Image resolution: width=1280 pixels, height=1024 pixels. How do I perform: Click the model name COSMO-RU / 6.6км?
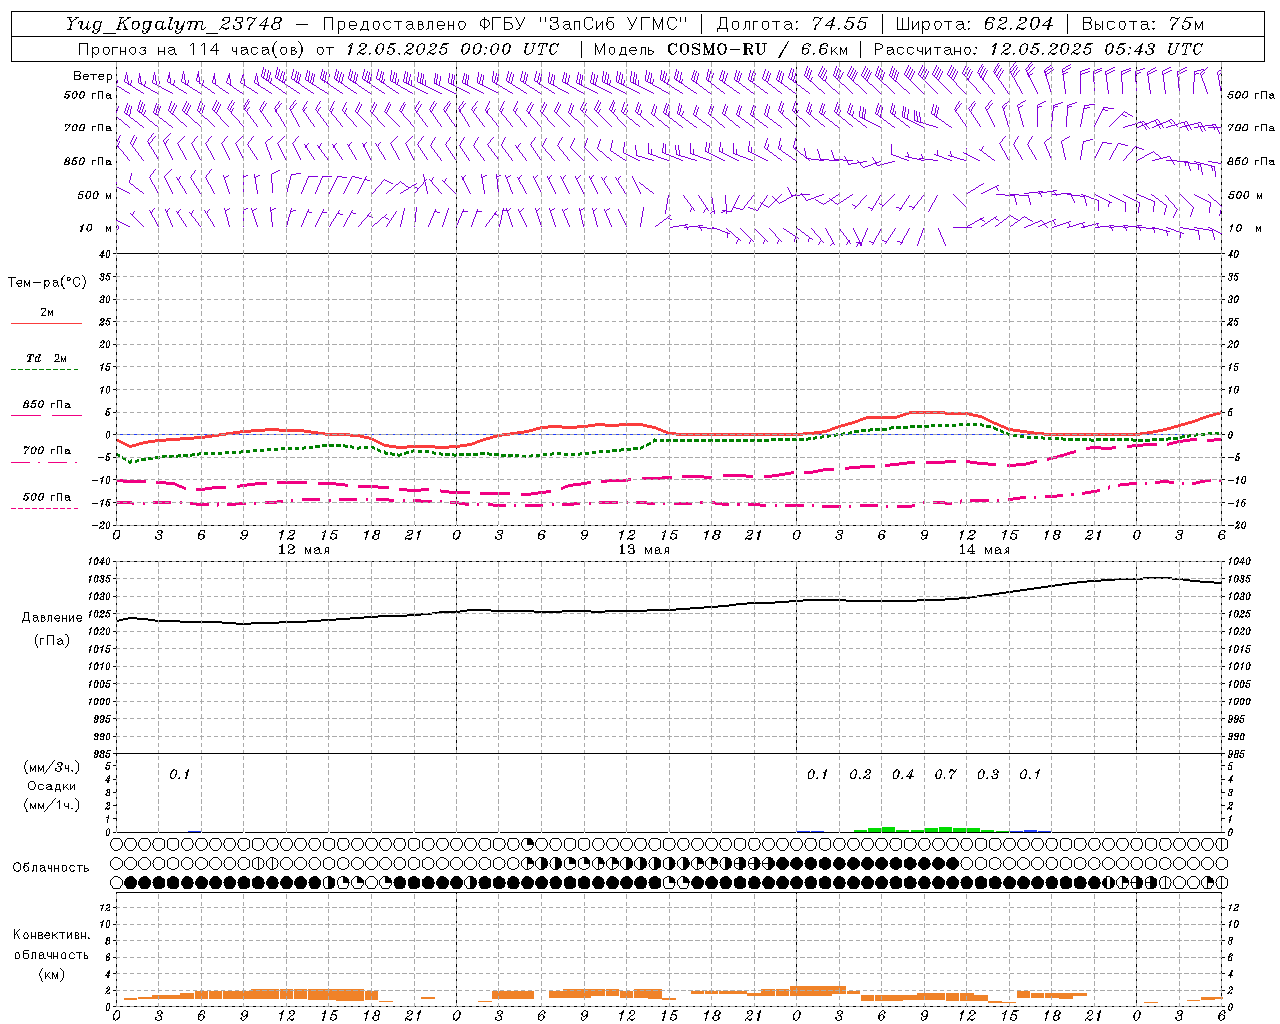coord(758,49)
